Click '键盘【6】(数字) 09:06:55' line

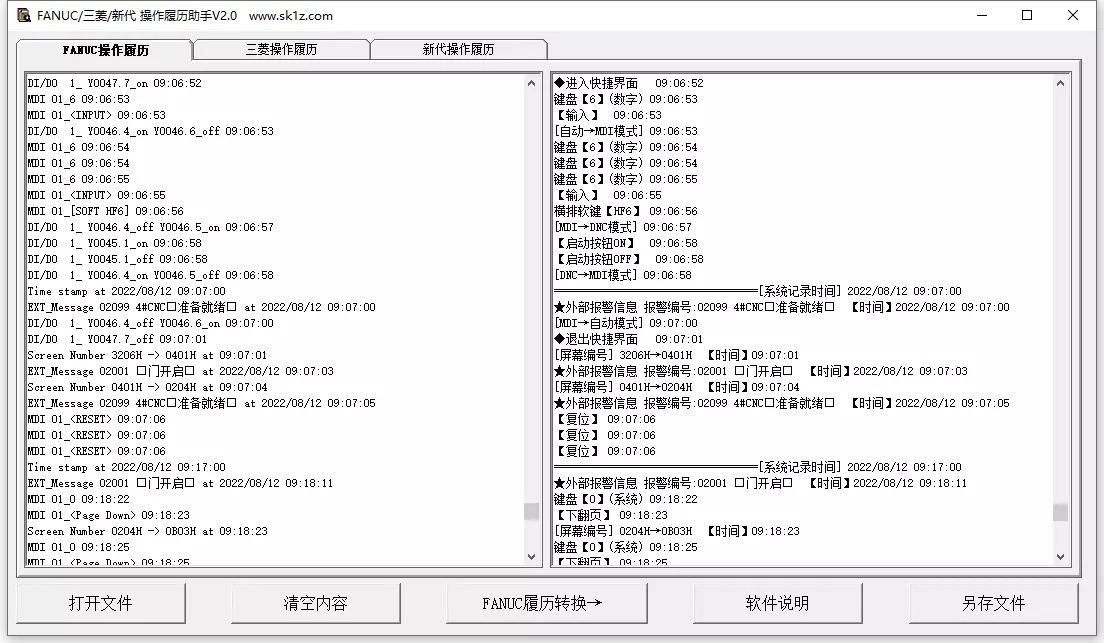626,179
